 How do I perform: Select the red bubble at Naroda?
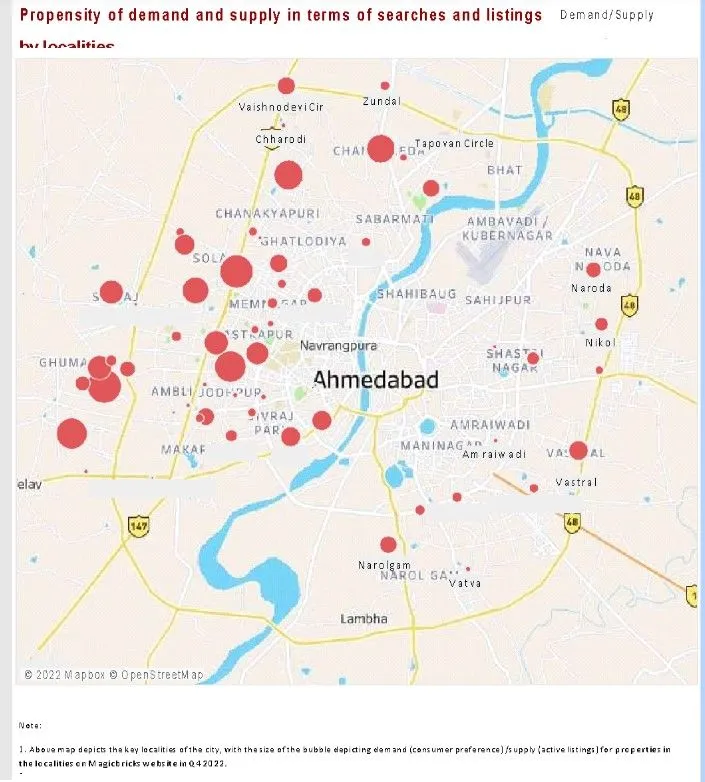(x=593, y=270)
